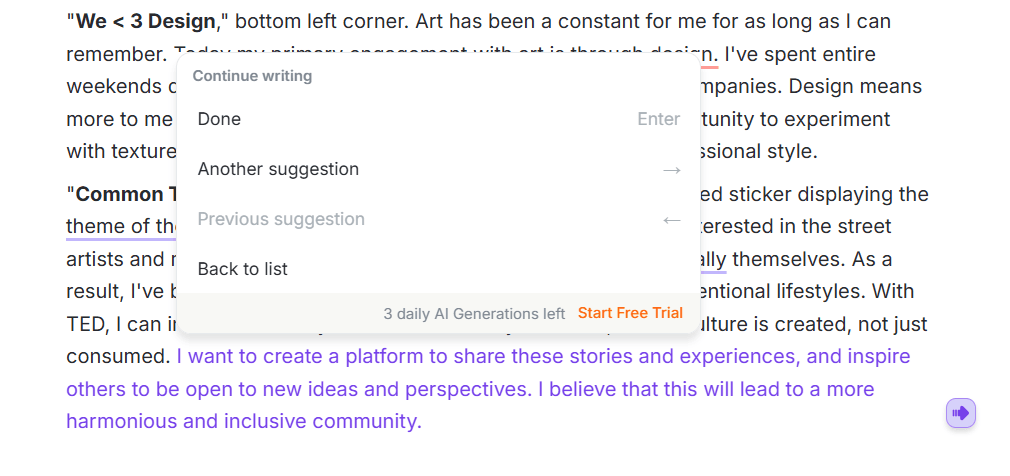The height and width of the screenshot is (476, 1010).
Task: Click the greyed-out Previous suggestion entry
Action: 281,219
